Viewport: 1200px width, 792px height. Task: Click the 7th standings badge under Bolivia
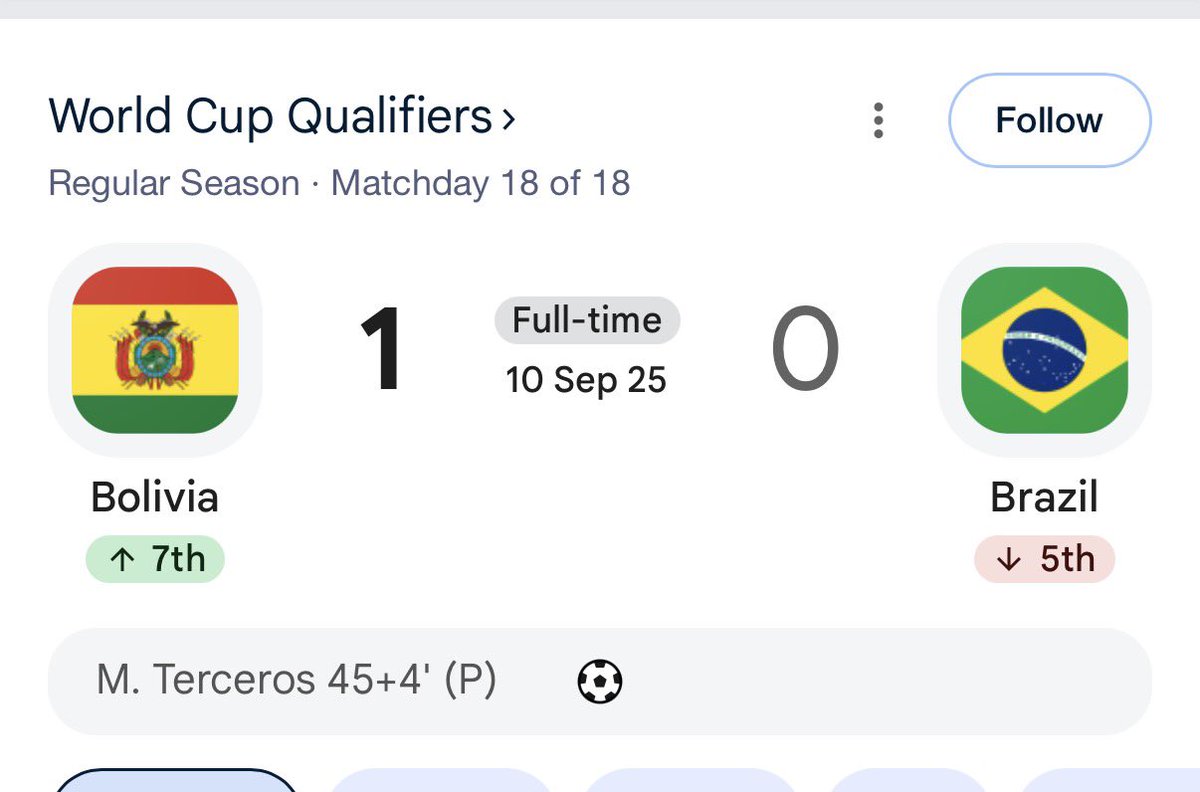[155, 560]
